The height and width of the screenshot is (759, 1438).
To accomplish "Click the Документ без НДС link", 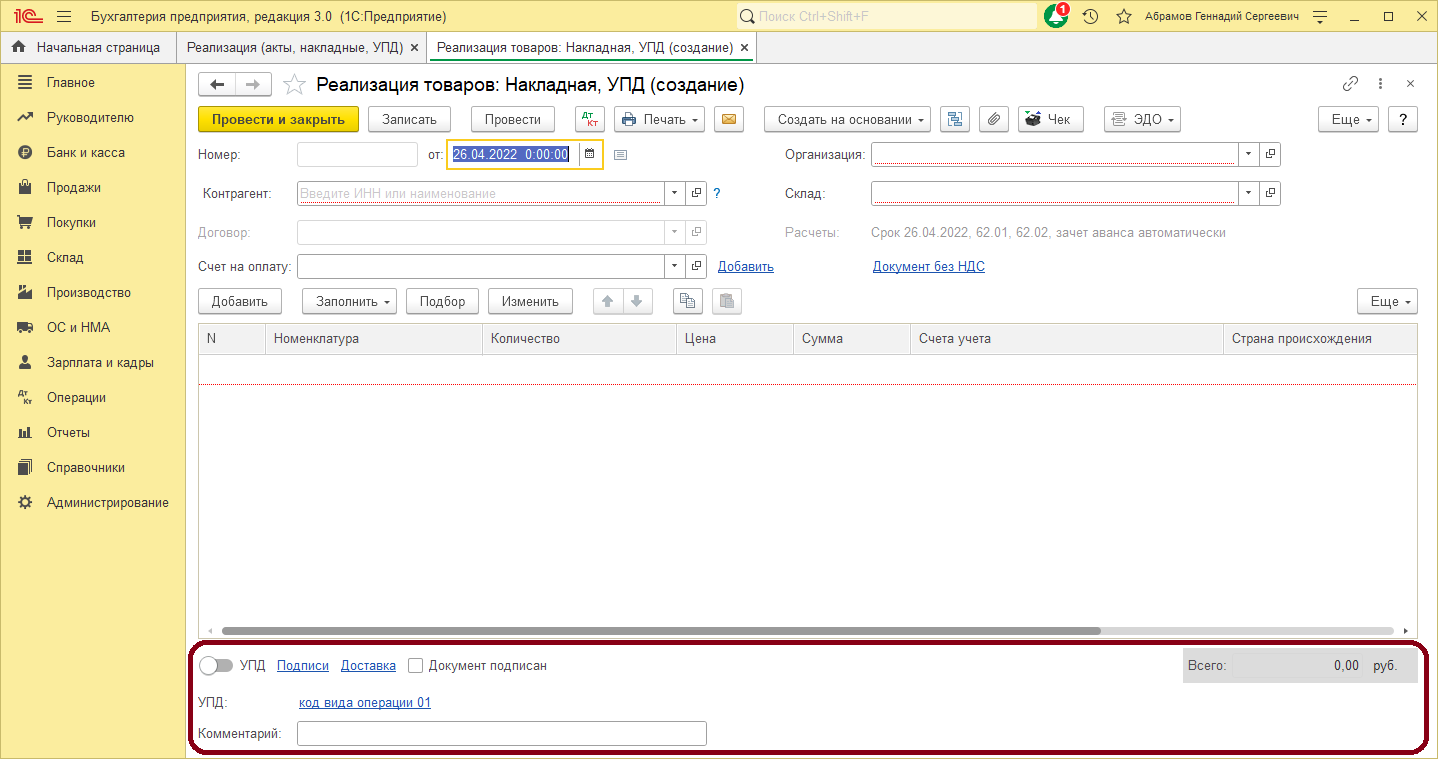I will click(x=928, y=266).
